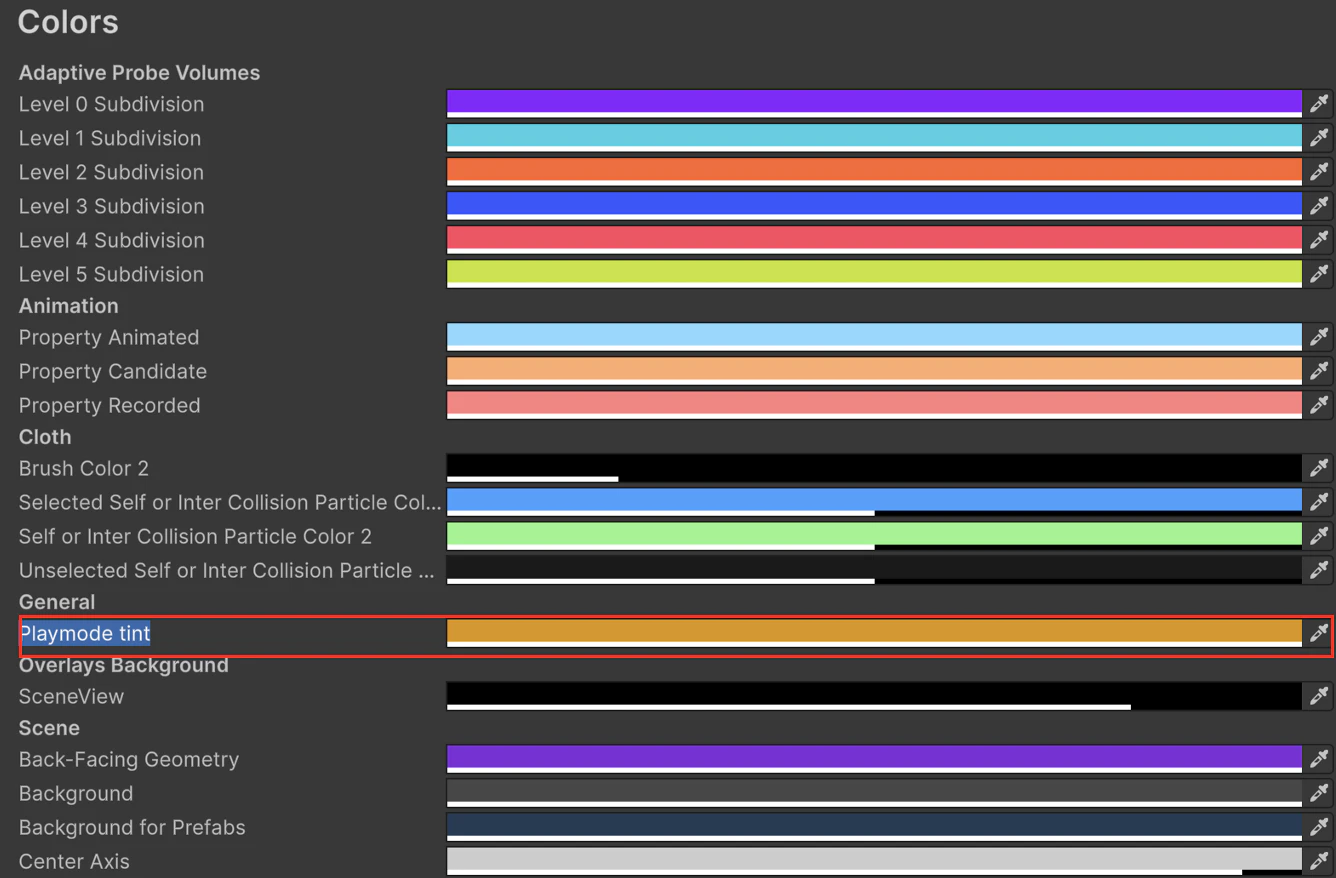Click eyedropper for Level 5 Subdivision
Viewport: 1336px width, 878px height.
coord(1319,274)
